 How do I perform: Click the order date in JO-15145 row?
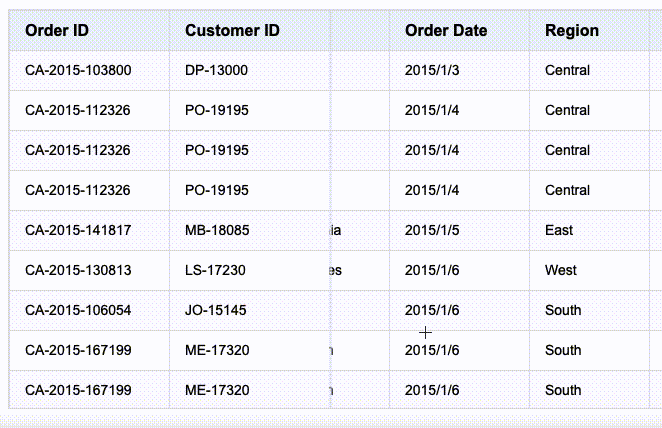point(432,310)
